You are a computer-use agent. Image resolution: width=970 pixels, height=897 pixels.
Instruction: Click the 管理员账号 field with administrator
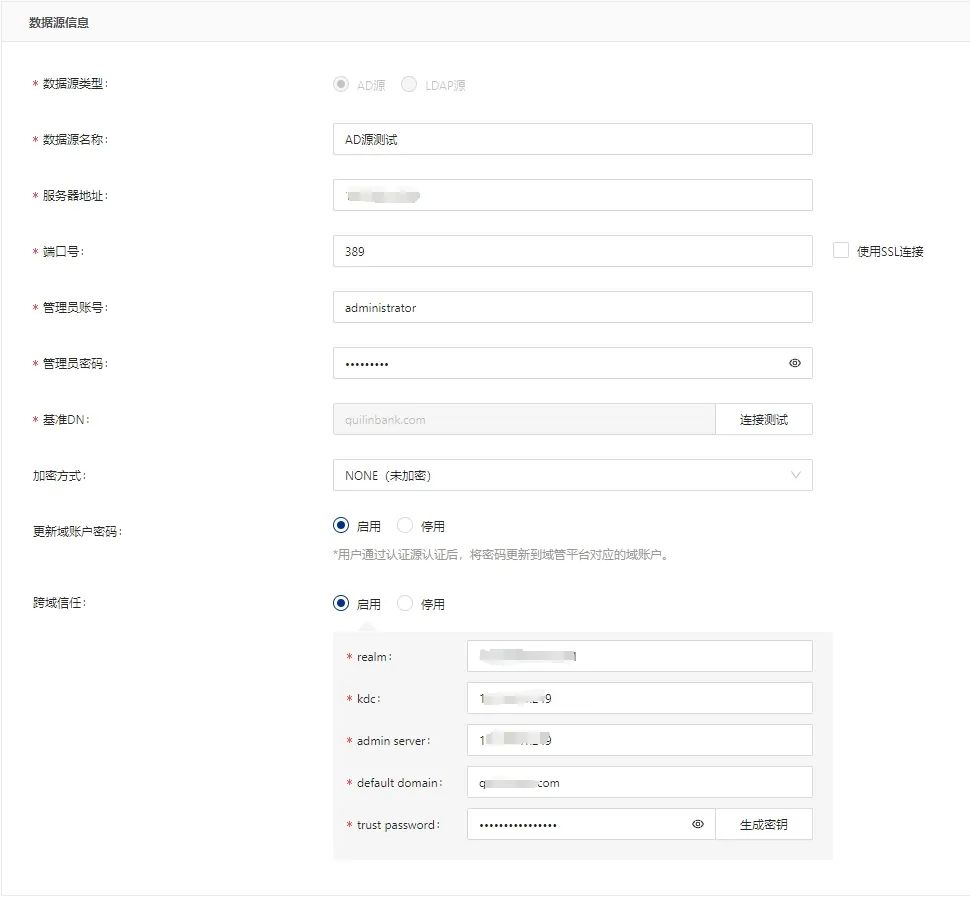point(573,307)
